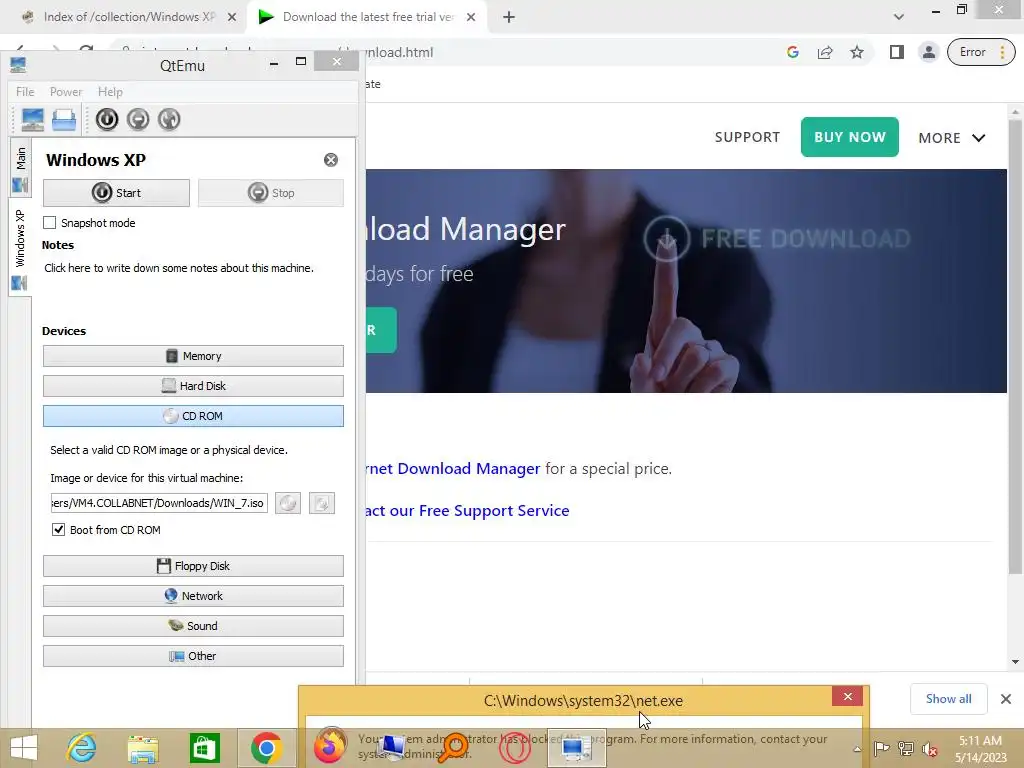
Task: Click the Action Center flag tray icon
Action: coord(882,748)
